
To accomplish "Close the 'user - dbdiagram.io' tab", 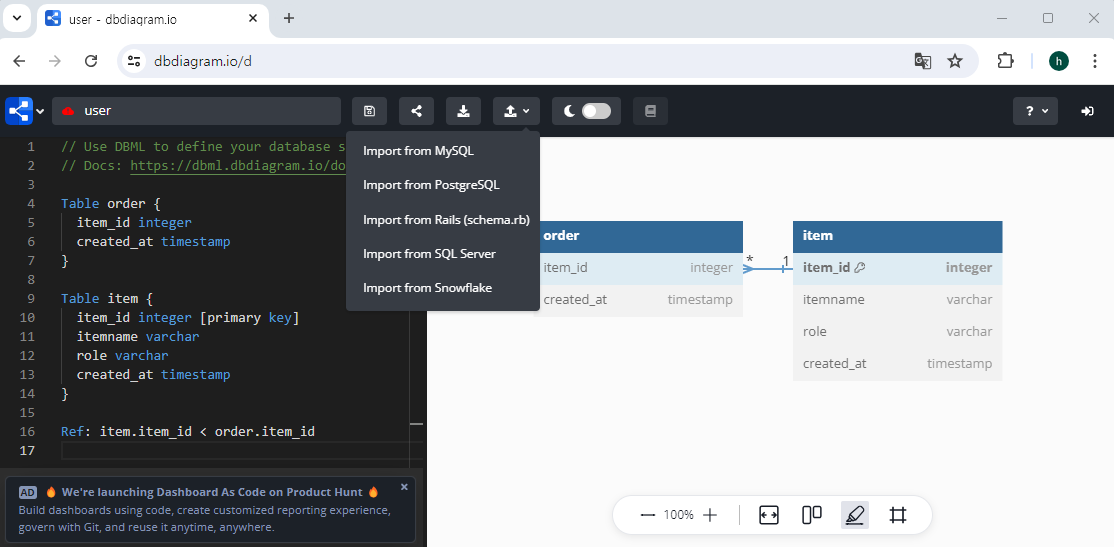I will 253,19.
